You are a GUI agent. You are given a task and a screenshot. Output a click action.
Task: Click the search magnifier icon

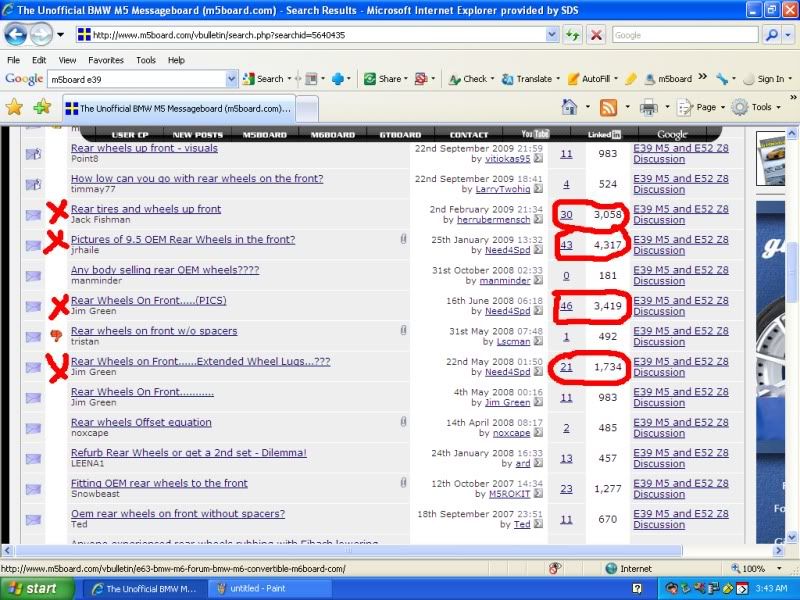(x=772, y=35)
